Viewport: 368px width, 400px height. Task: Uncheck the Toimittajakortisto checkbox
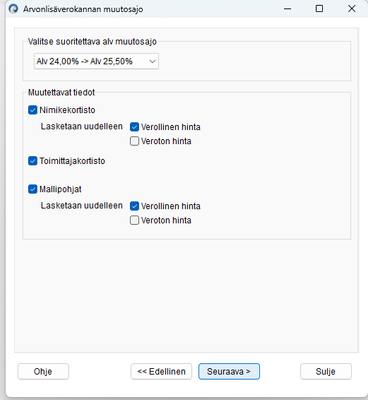point(32,161)
